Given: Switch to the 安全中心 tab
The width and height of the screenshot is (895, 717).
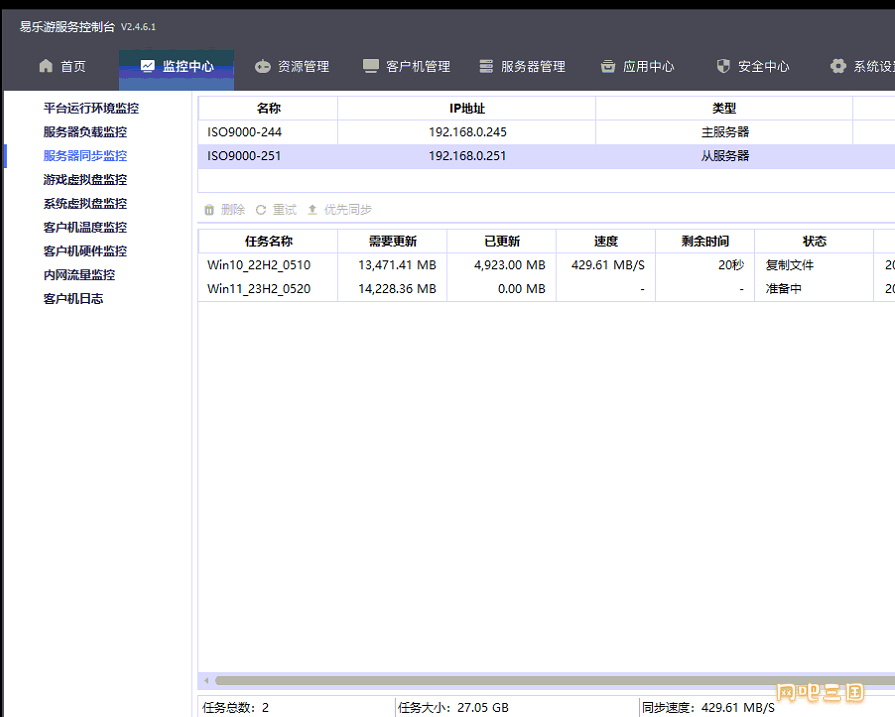Looking at the screenshot, I should click(x=753, y=67).
